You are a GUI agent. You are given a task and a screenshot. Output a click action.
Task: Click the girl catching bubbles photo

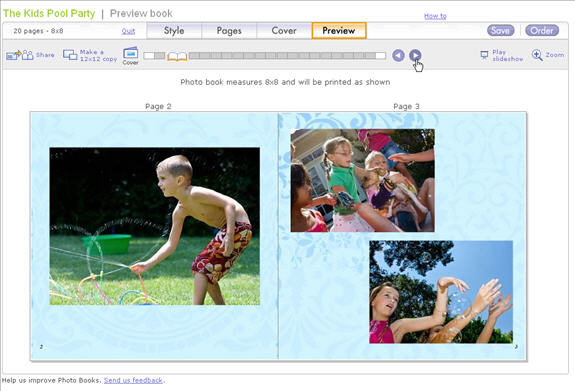441,292
